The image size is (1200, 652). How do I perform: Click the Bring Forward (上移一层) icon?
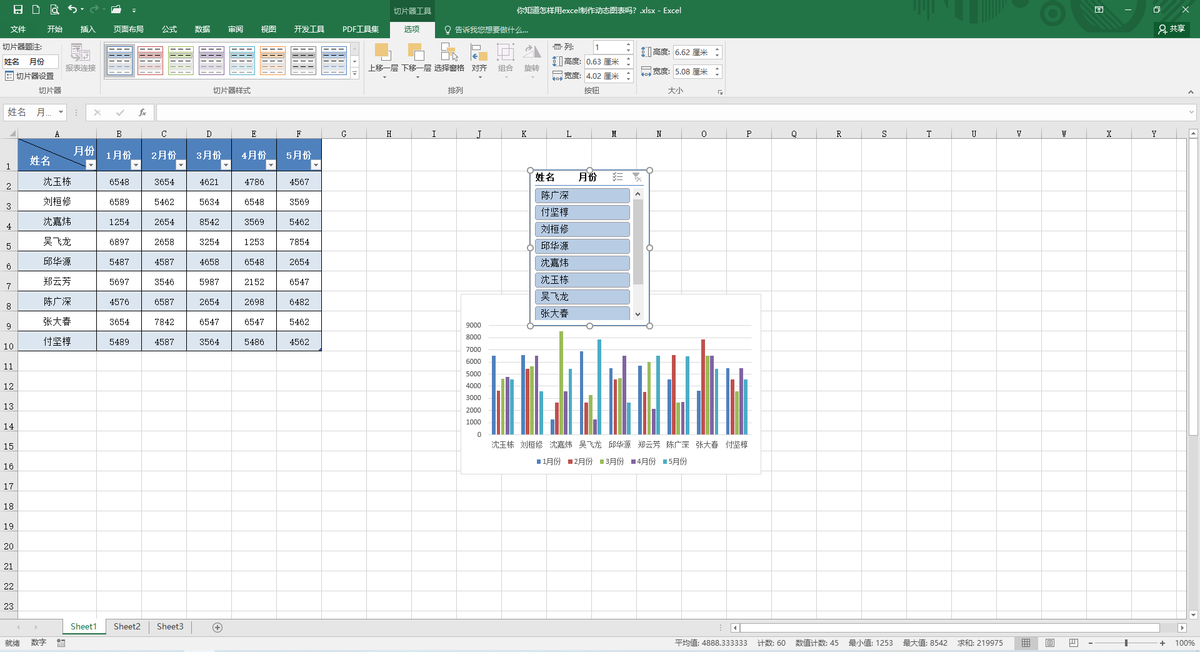[x=382, y=52]
